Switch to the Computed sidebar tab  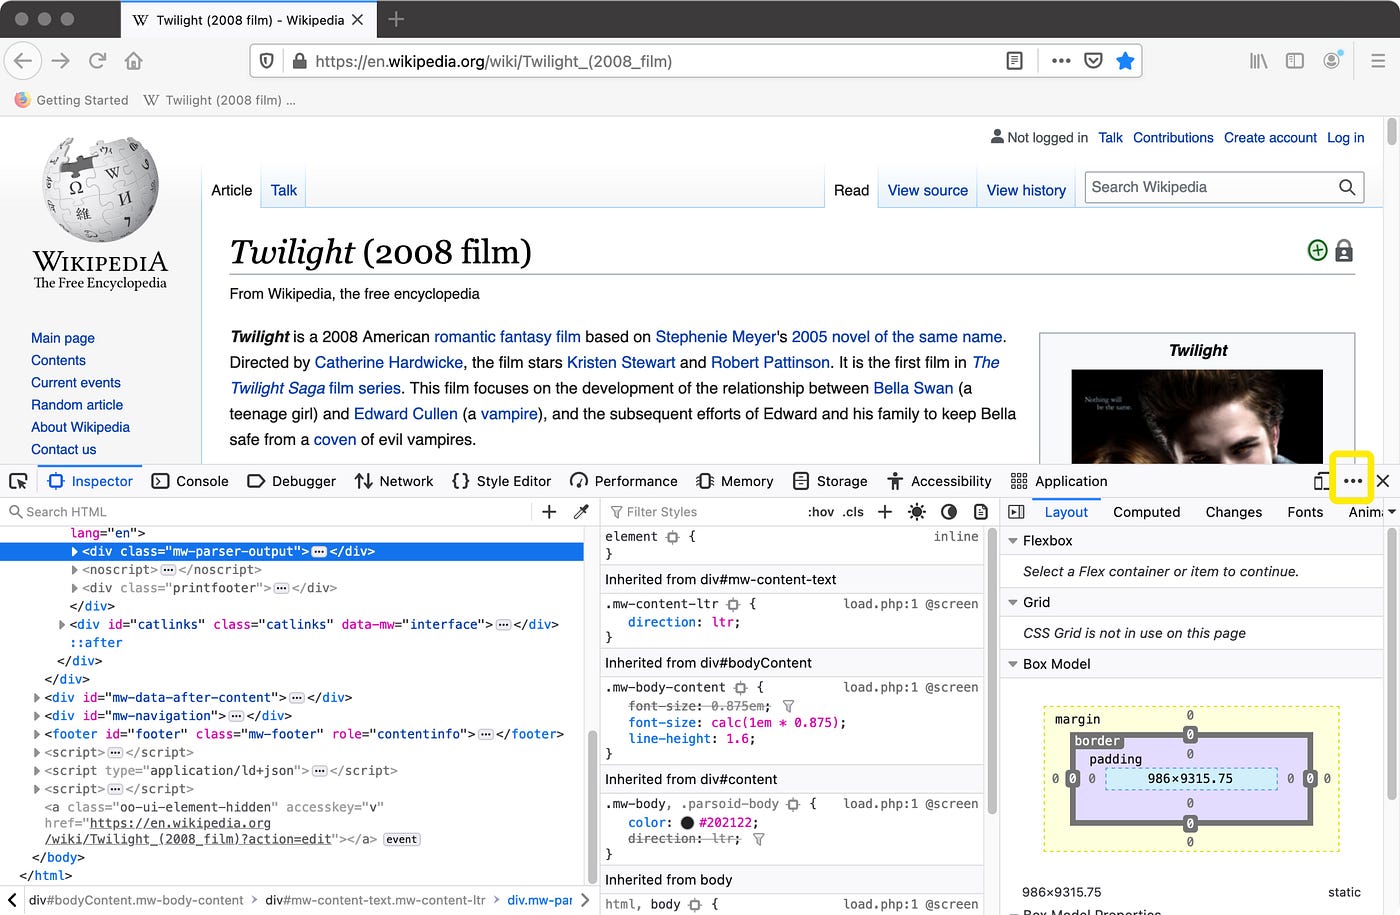tap(1146, 512)
